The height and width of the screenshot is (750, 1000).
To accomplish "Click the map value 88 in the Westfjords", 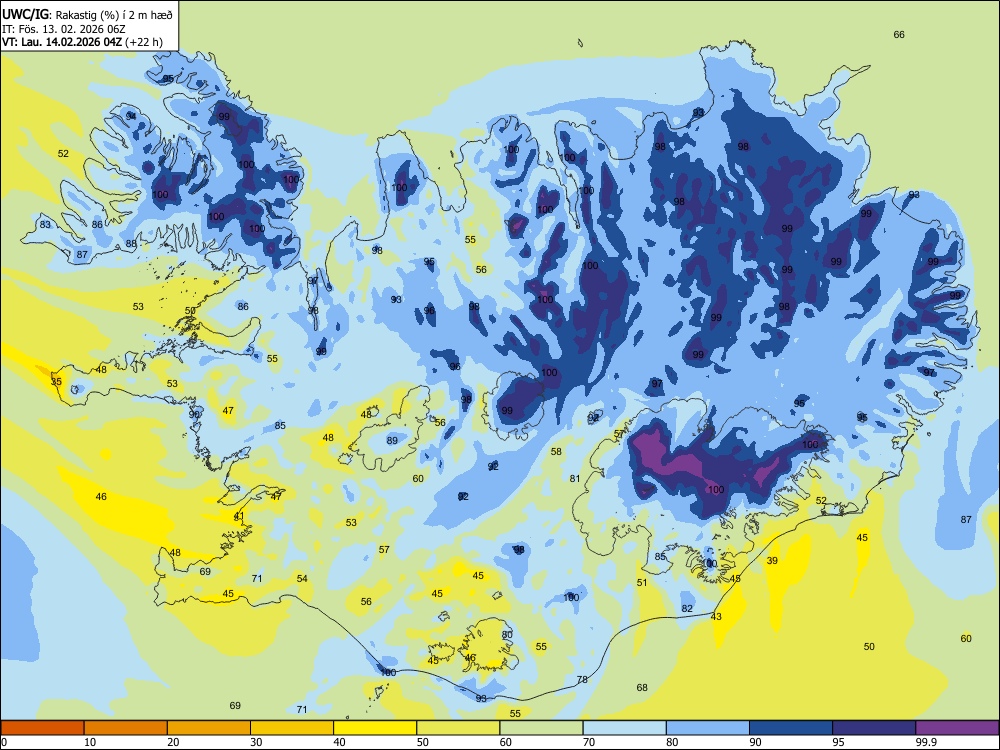I will 131,244.
